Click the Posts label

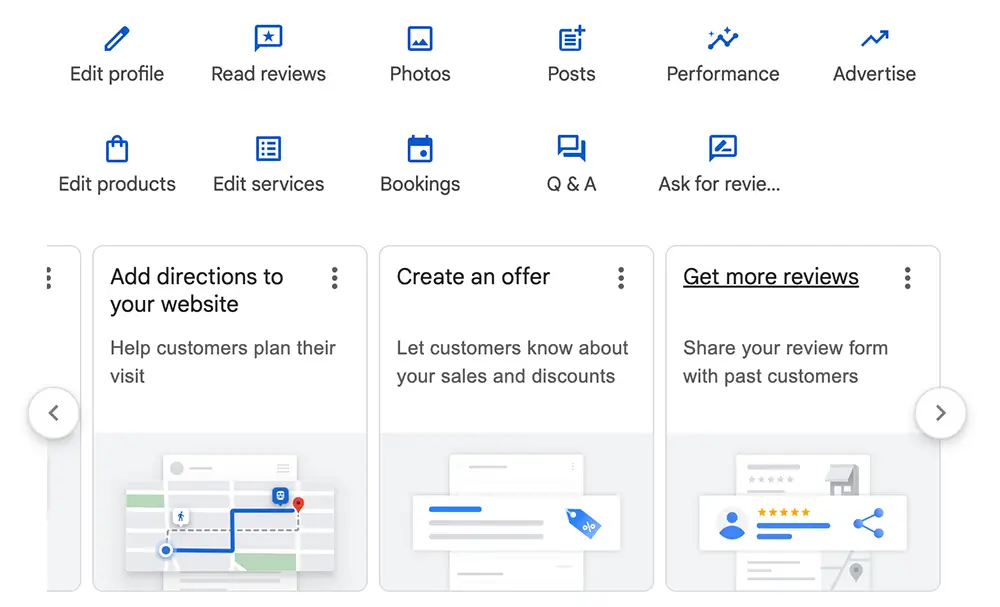[x=571, y=74]
